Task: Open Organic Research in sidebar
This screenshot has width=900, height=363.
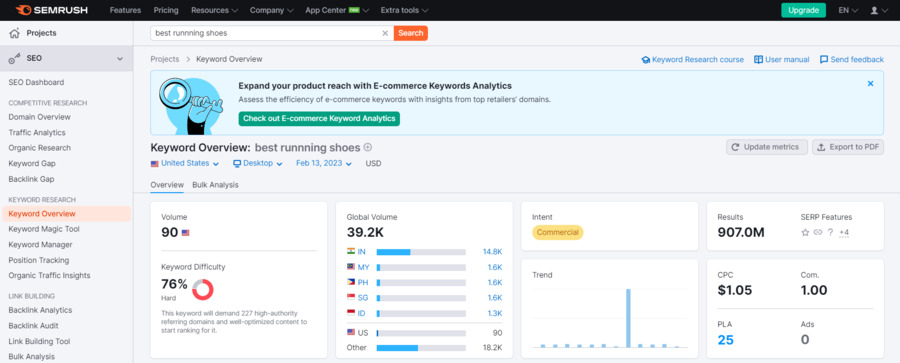Action: pos(40,148)
